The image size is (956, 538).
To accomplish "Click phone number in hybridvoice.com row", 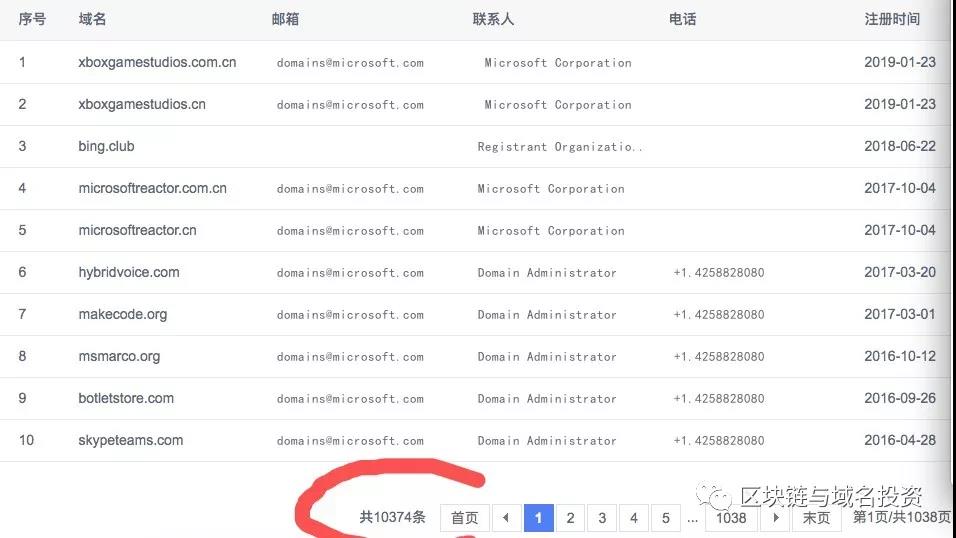I will pos(719,273).
